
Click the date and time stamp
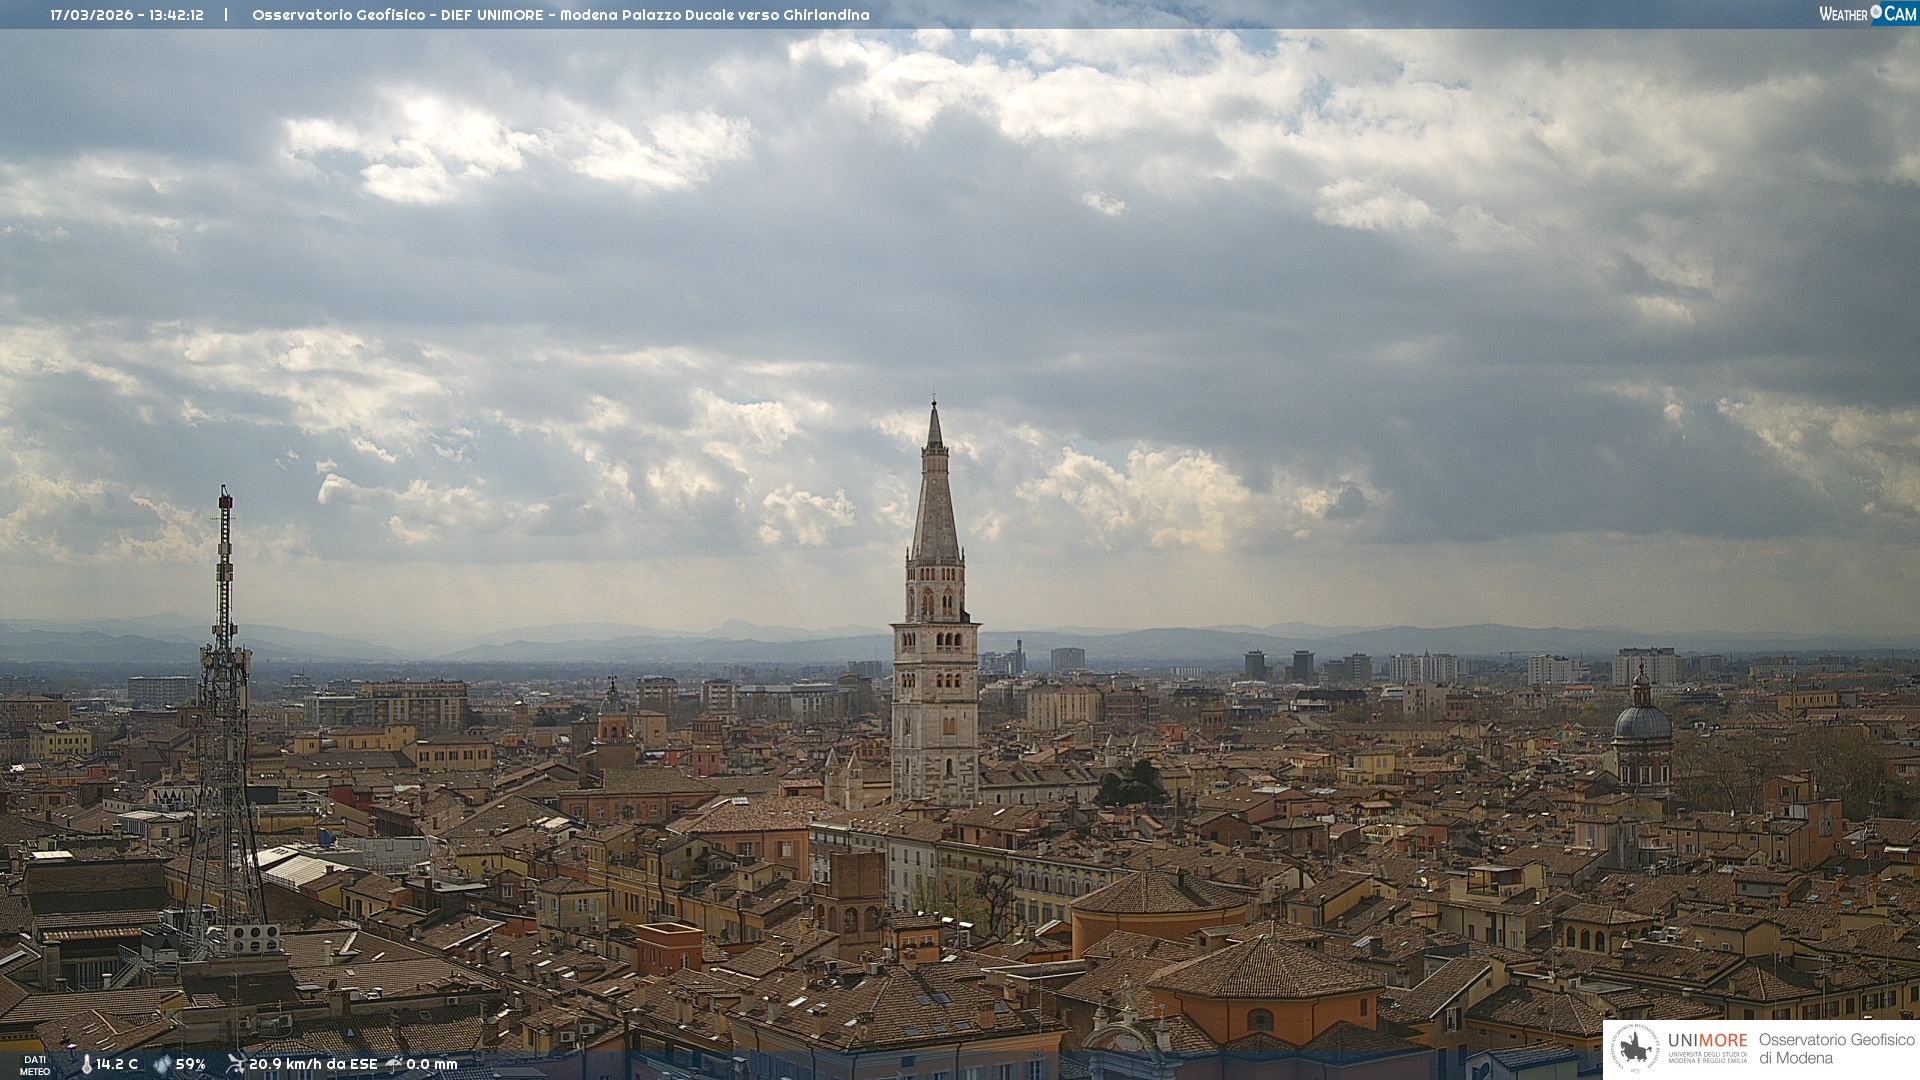(x=127, y=15)
